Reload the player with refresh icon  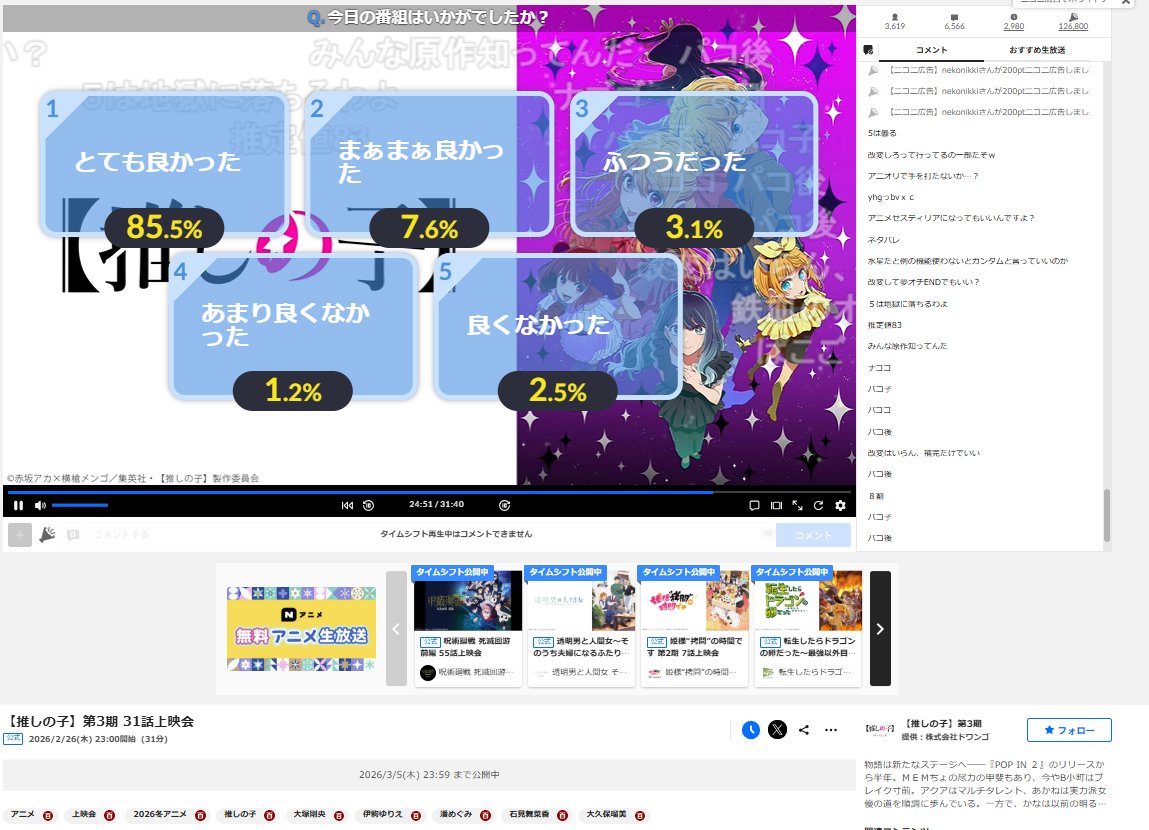pos(819,505)
